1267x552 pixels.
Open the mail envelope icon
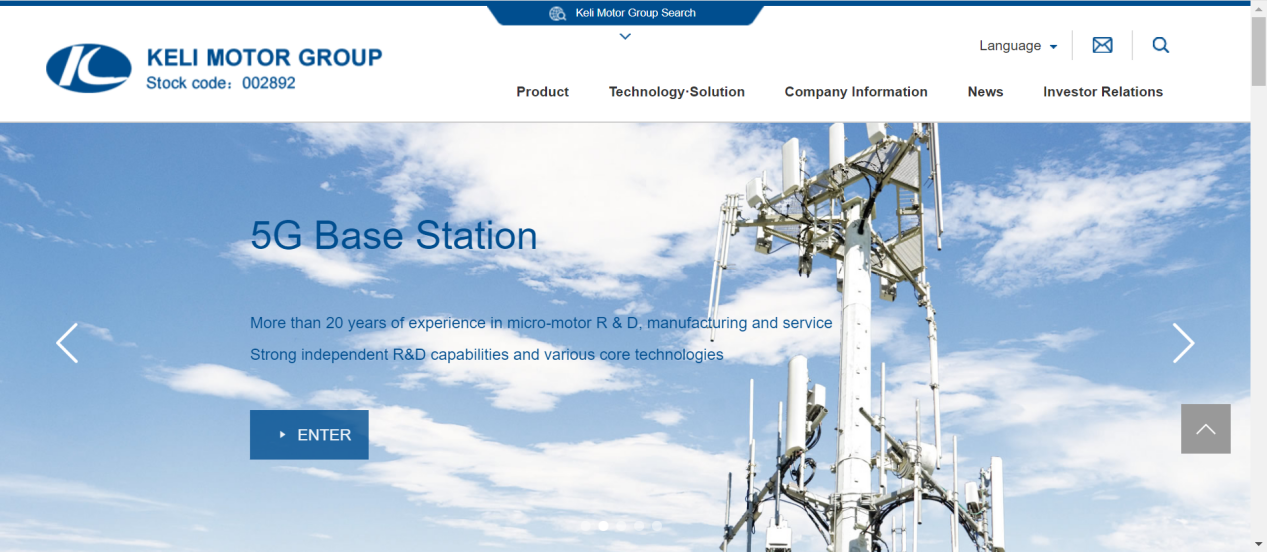coord(1102,45)
